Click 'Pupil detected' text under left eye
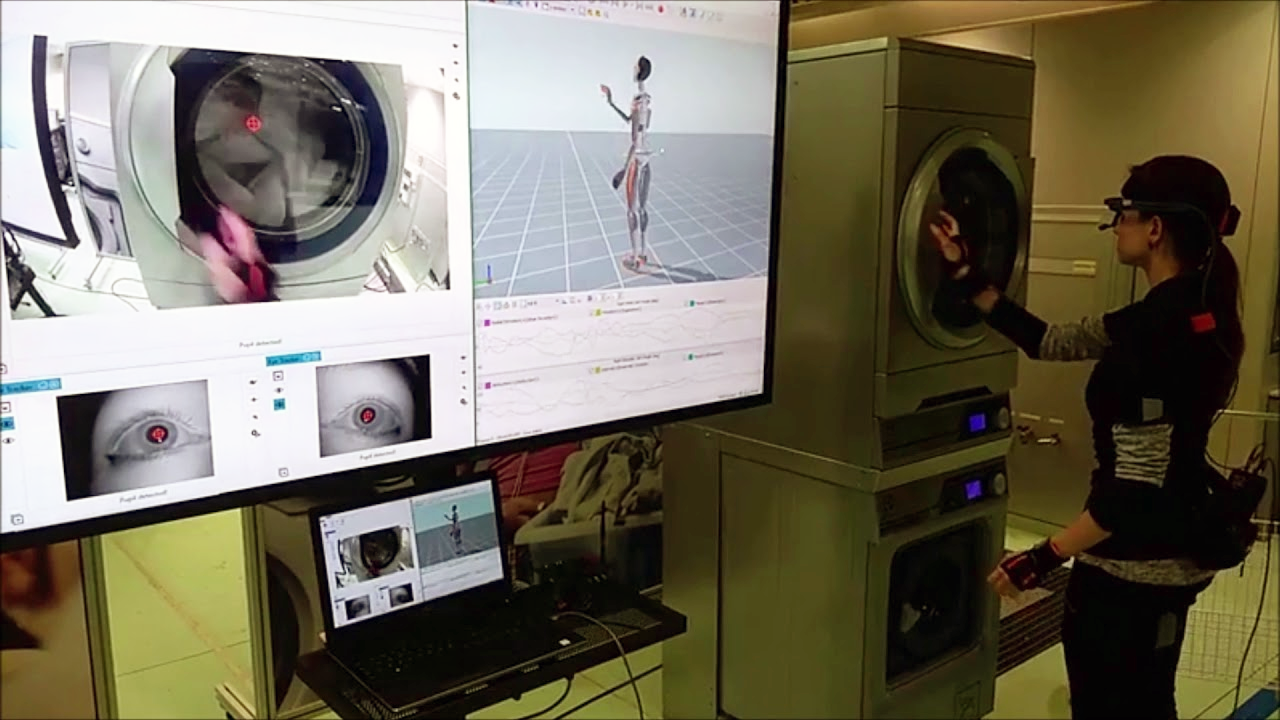 point(143,496)
